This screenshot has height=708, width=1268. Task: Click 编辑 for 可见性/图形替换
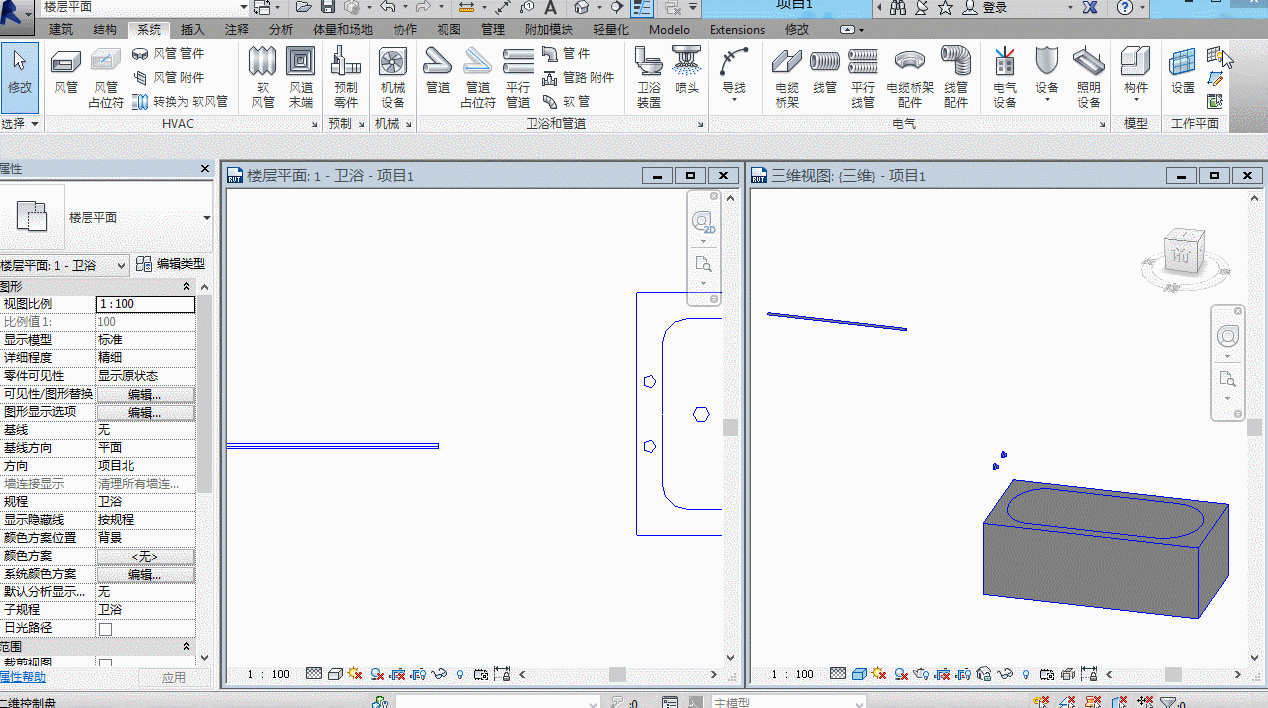pos(145,395)
